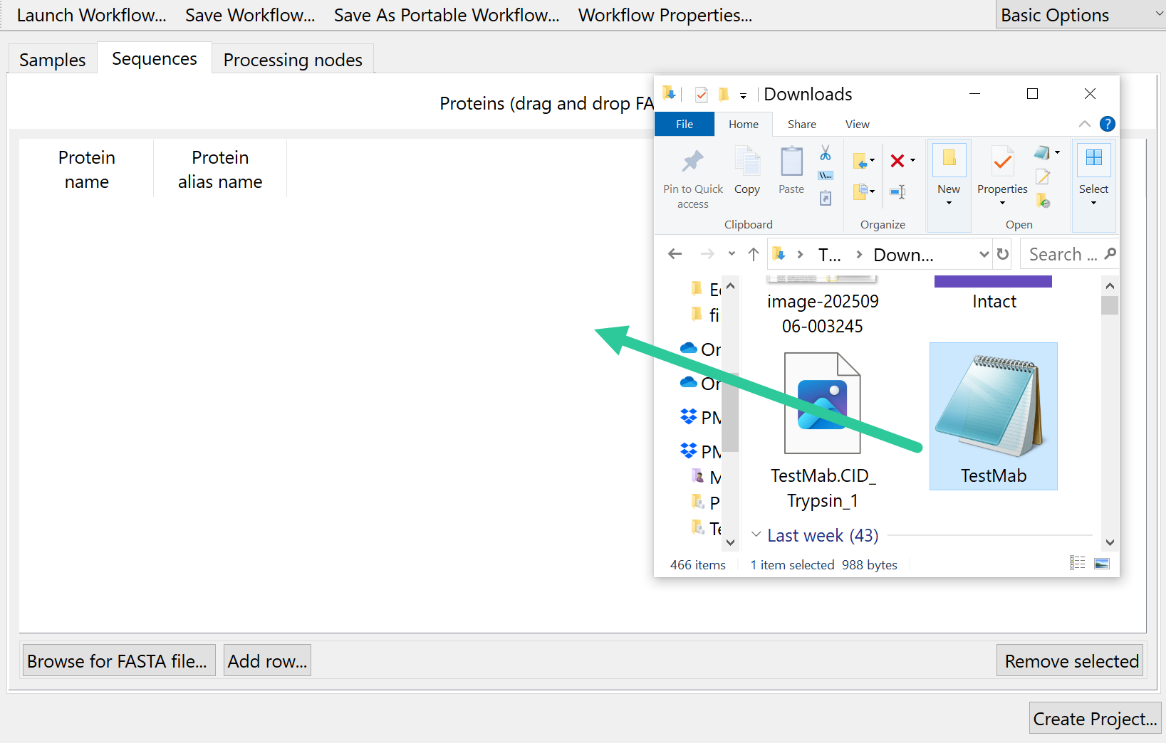Image resolution: width=1166 pixels, height=743 pixels.
Task: Click the History folder icon
Action: (1043, 201)
